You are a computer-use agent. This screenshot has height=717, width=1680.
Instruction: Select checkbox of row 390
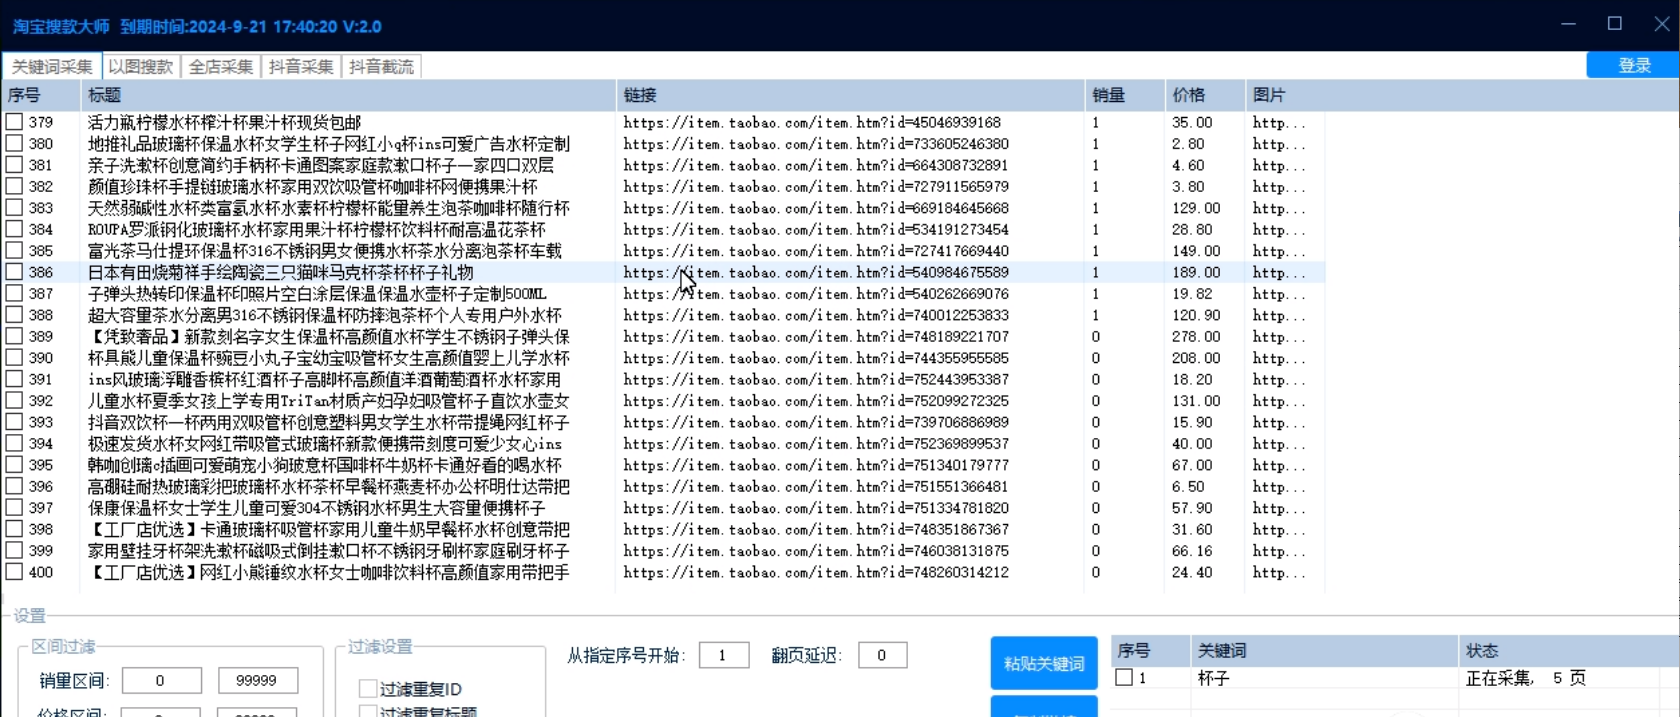click(x=14, y=357)
